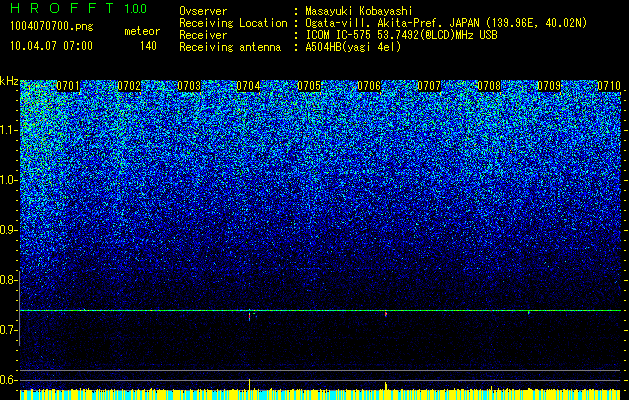The image size is (629, 400).
Task: Click the meteor count value 140
Action: tap(148, 46)
